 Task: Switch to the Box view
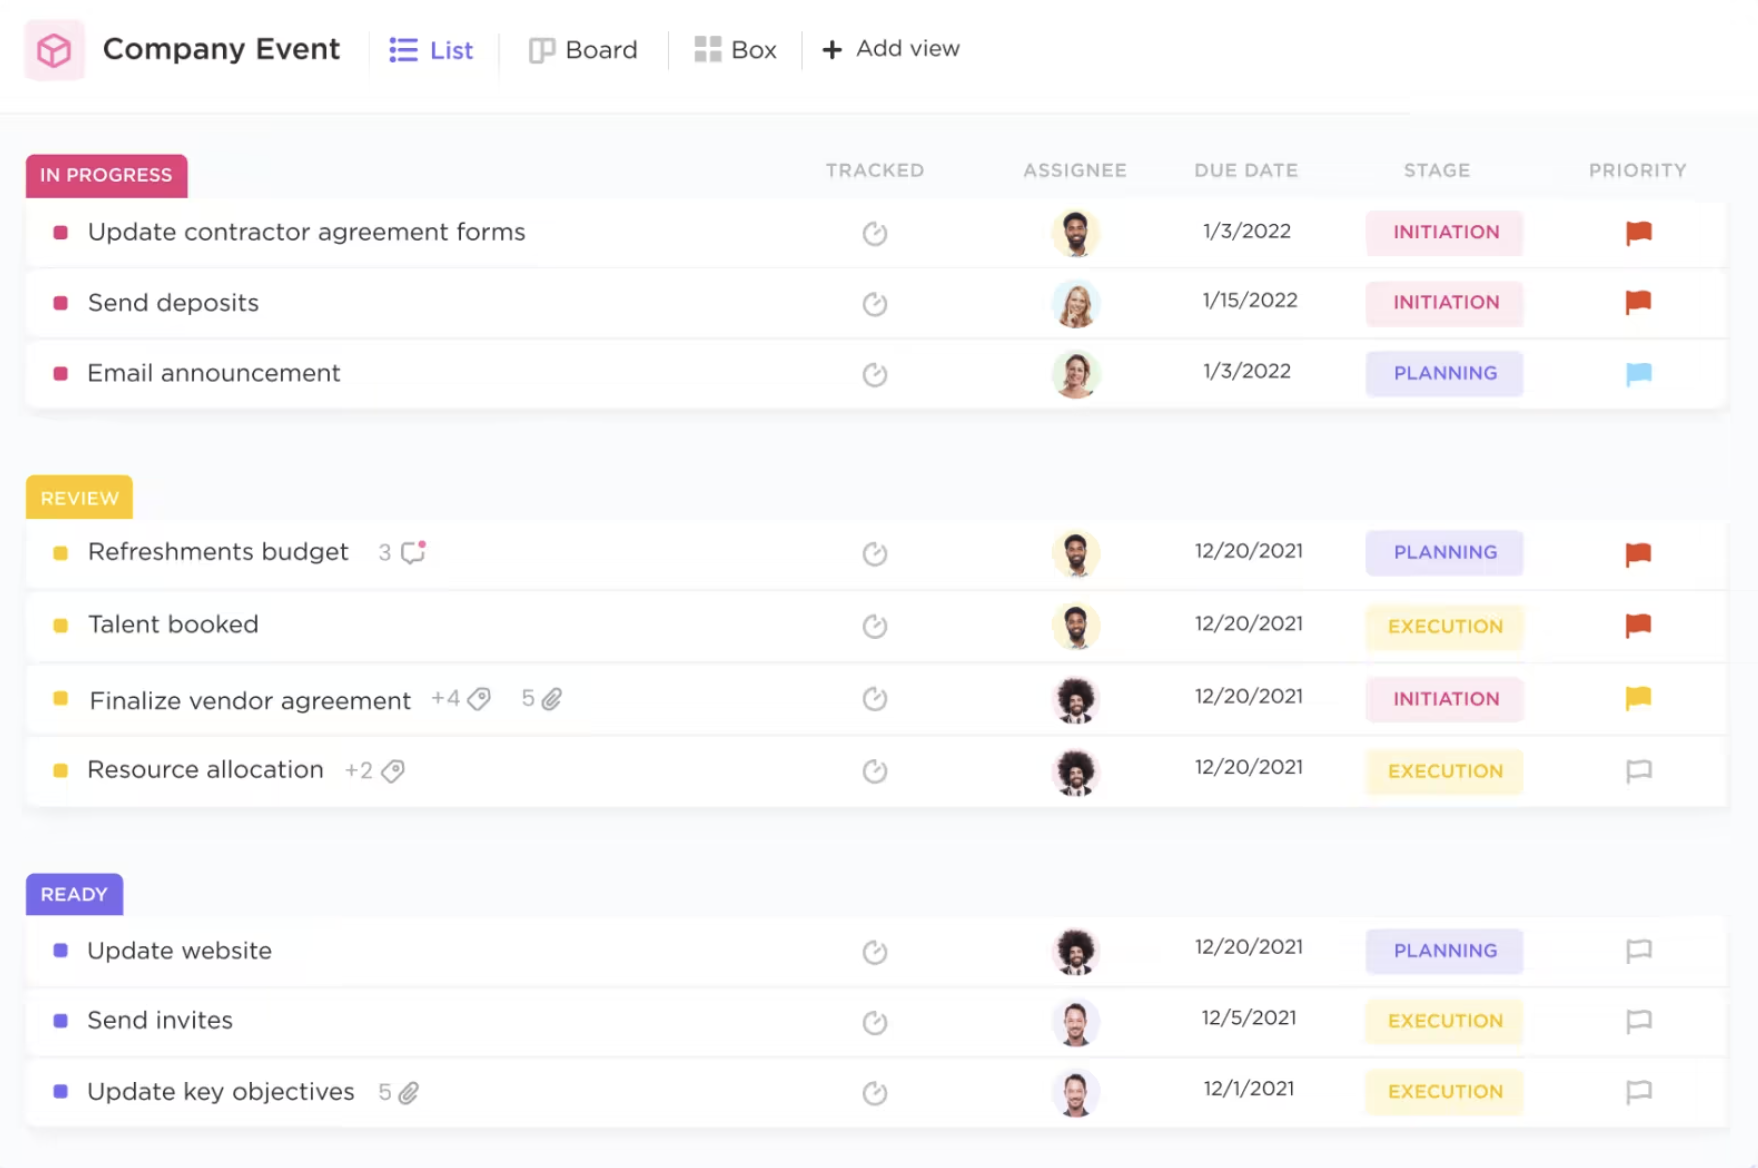click(x=735, y=49)
